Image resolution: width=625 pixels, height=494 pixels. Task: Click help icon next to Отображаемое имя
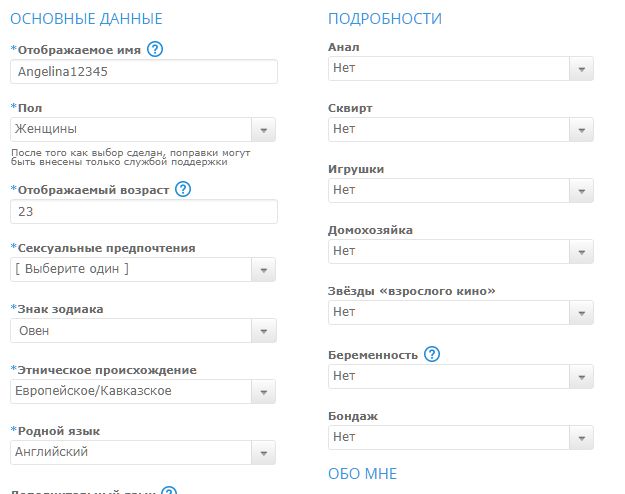tap(155, 49)
